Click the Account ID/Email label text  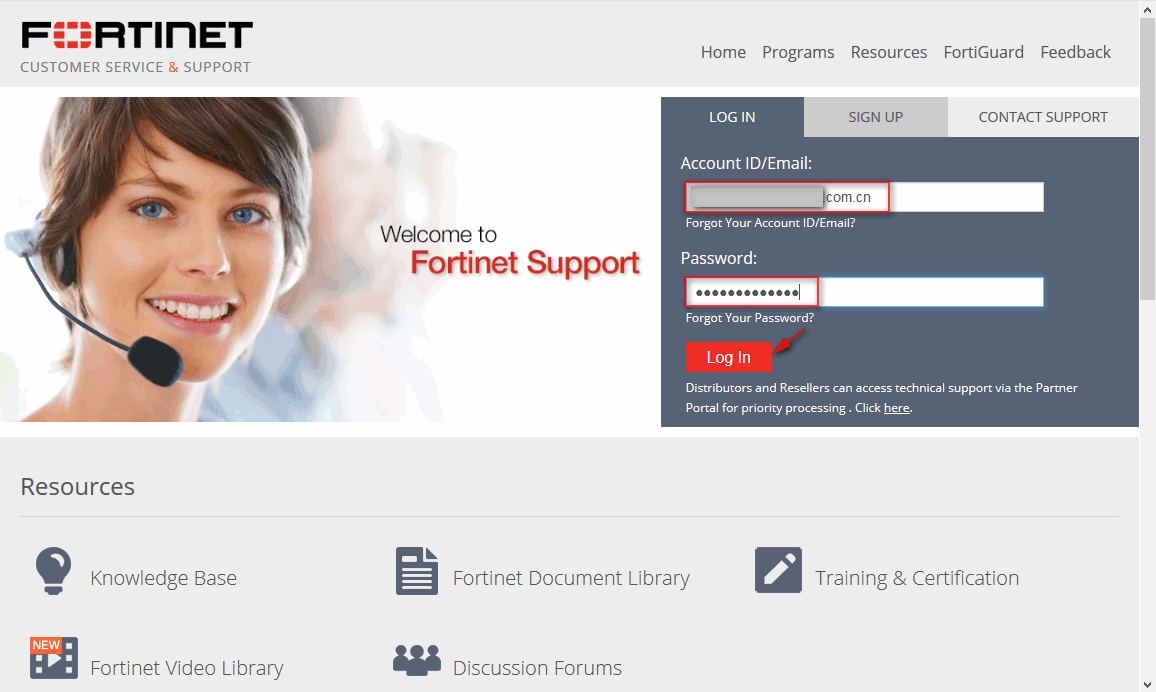pos(746,163)
